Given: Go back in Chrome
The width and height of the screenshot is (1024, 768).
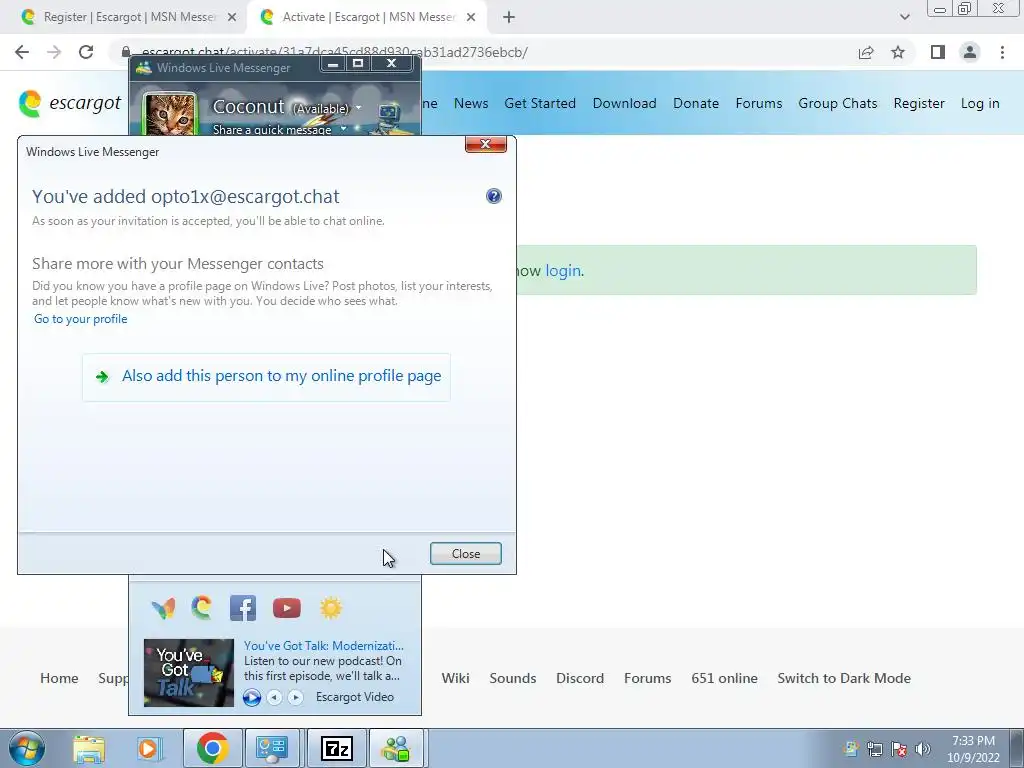Looking at the screenshot, I should click(x=22, y=52).
